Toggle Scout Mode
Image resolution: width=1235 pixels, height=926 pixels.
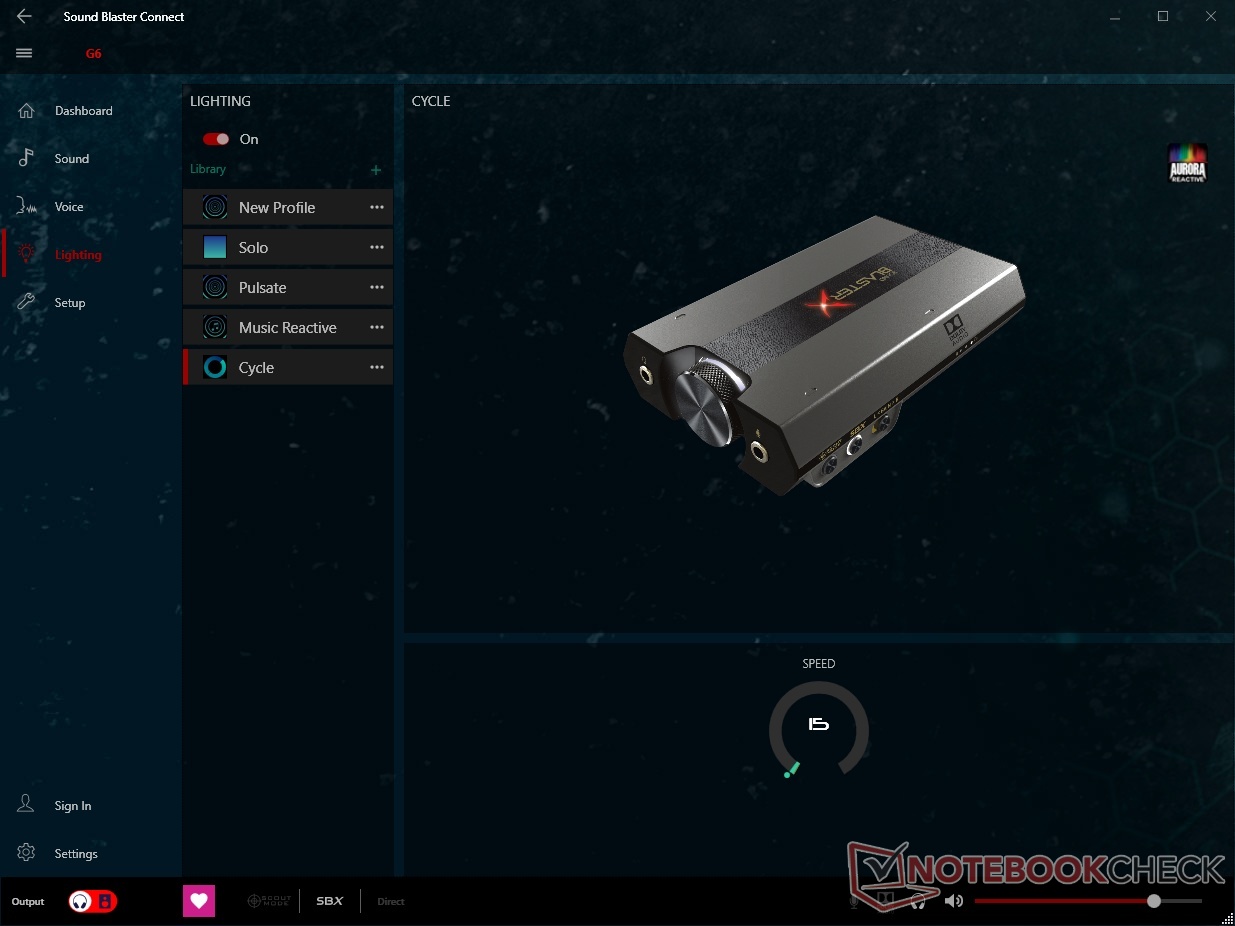(x=268, y=901)
